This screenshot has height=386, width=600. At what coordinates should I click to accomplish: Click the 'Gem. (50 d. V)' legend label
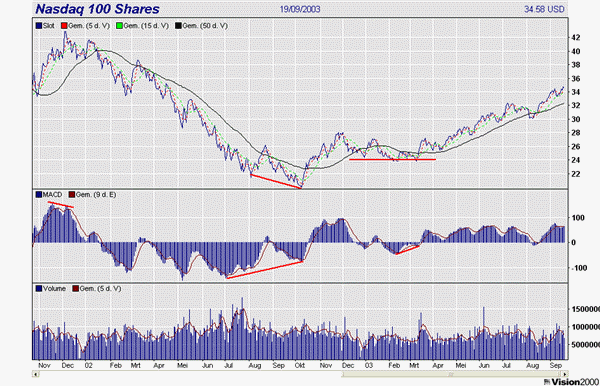point(205,26)
